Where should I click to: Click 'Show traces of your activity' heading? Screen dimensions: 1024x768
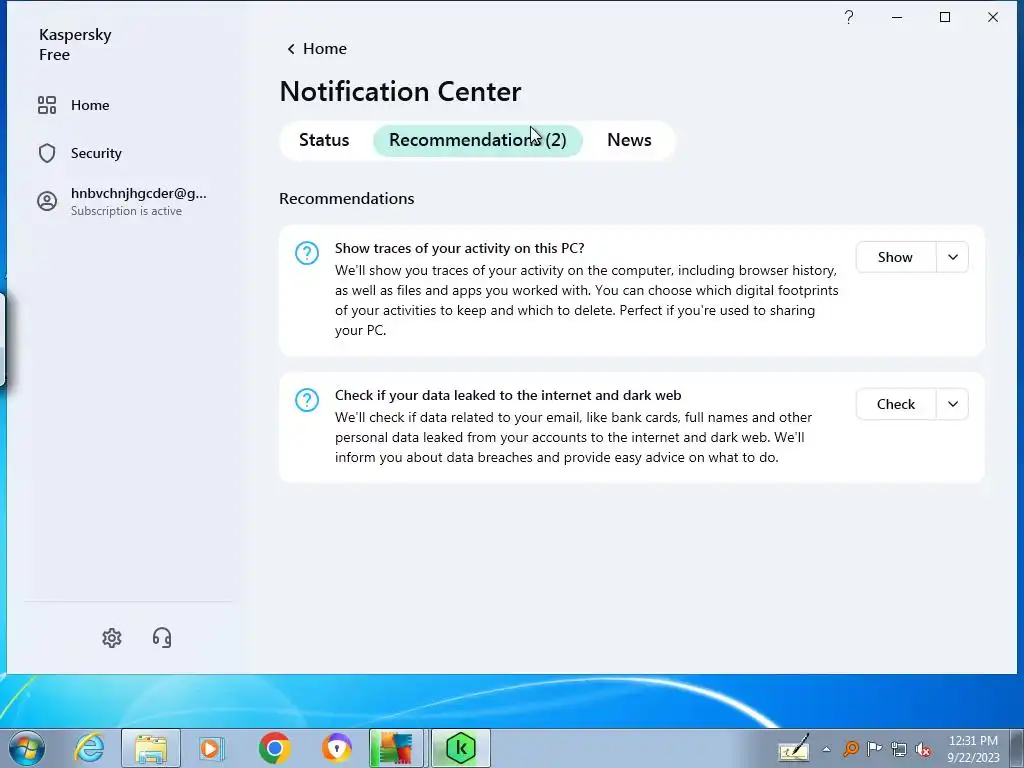(x=459, y=248)
